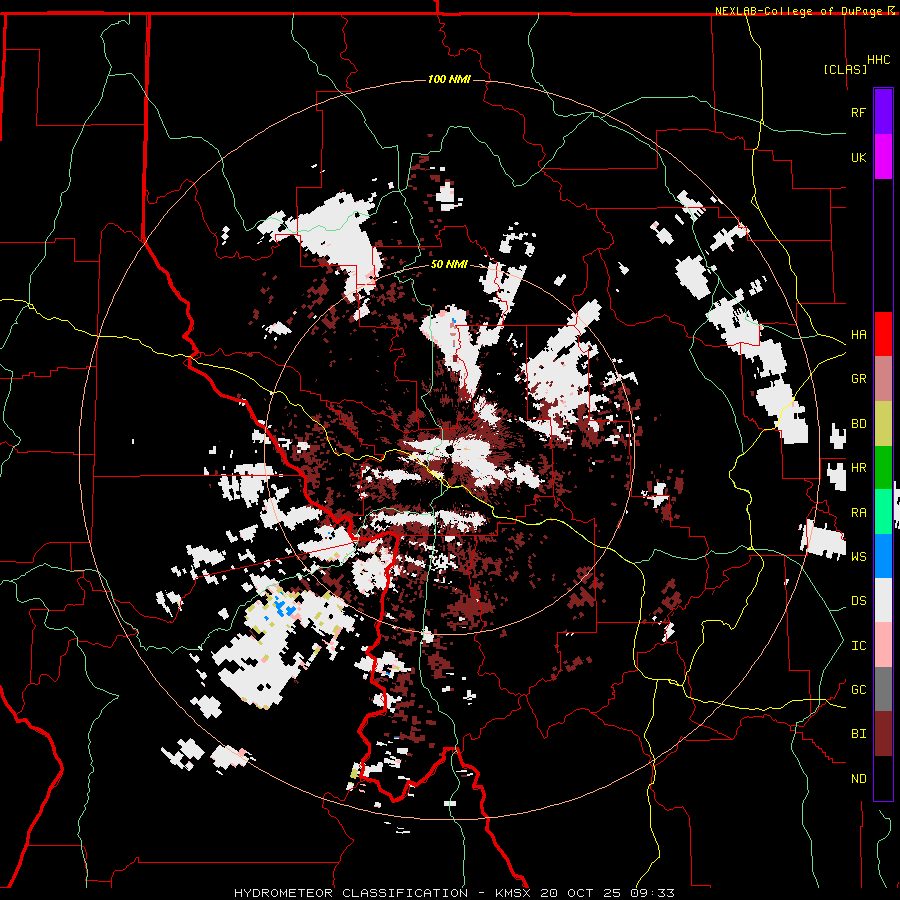Pick the HR green legend block
This screenshot has height=900, width=900.
[883, 468]
